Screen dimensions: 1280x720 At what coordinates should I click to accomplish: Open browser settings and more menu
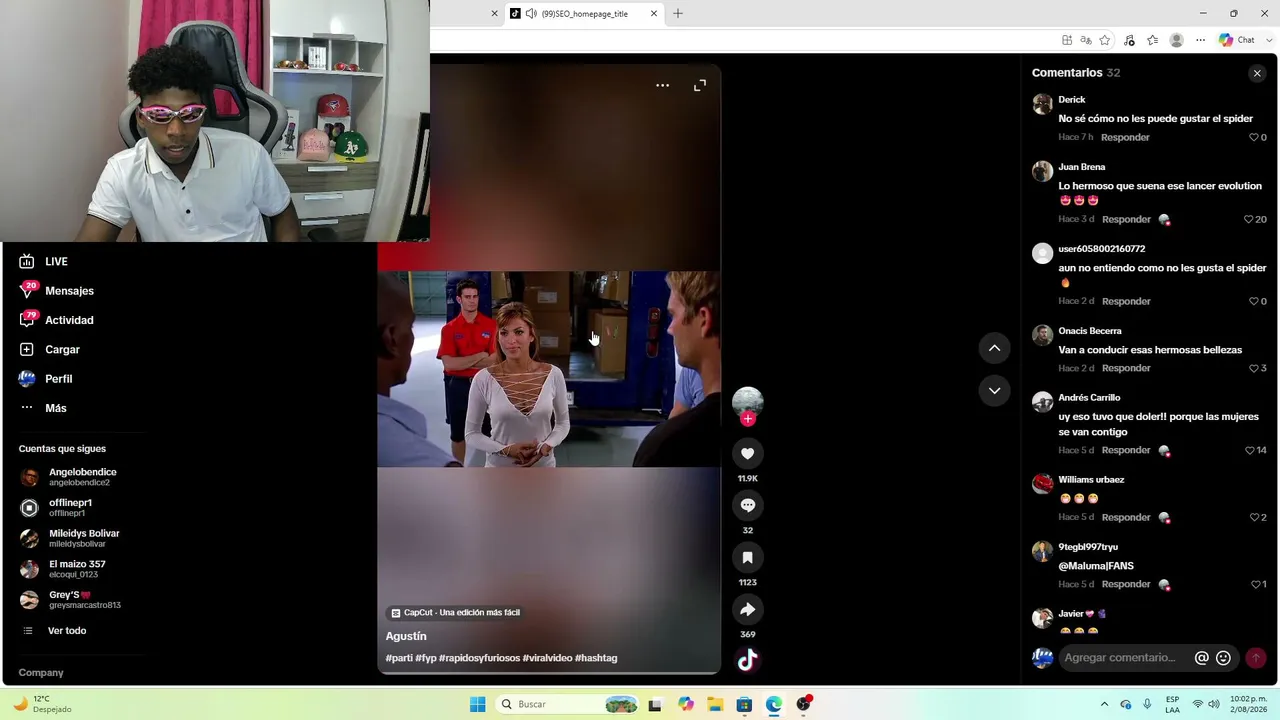pyautogui.click(x=1200, y=40)
